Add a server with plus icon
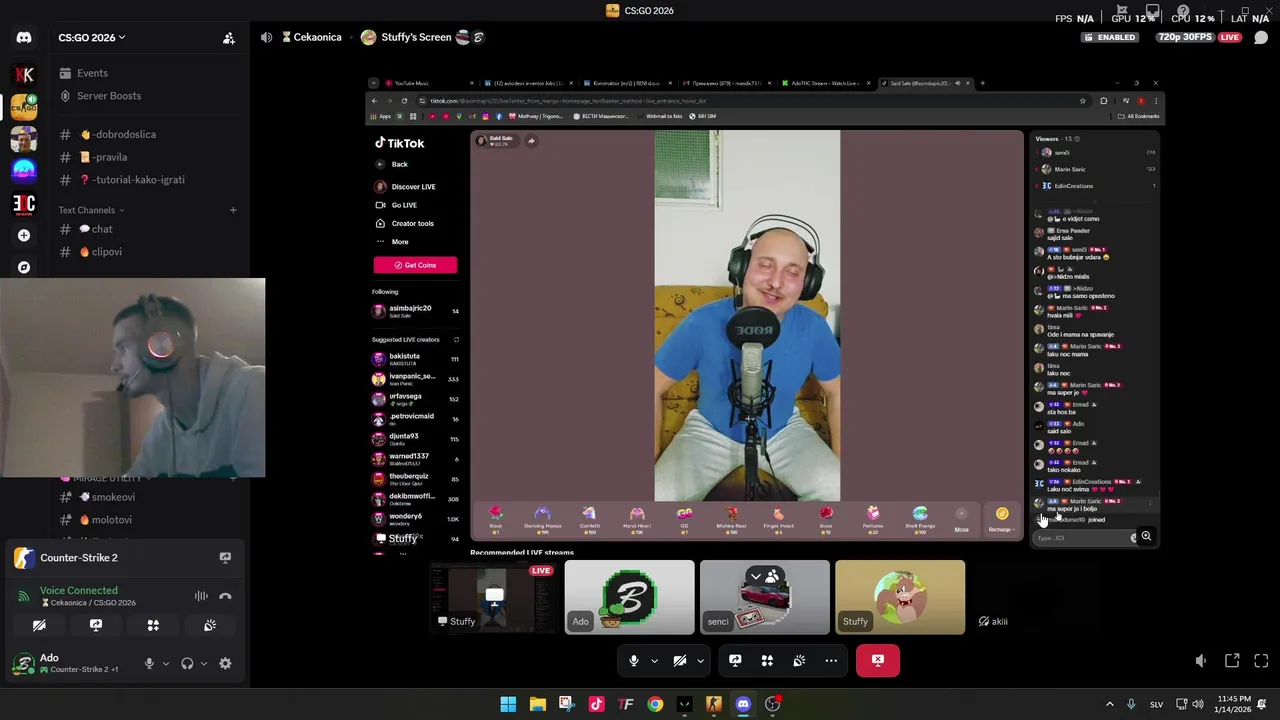Image resolution: width=1280 pixels, height=720 pixels. 24,235
